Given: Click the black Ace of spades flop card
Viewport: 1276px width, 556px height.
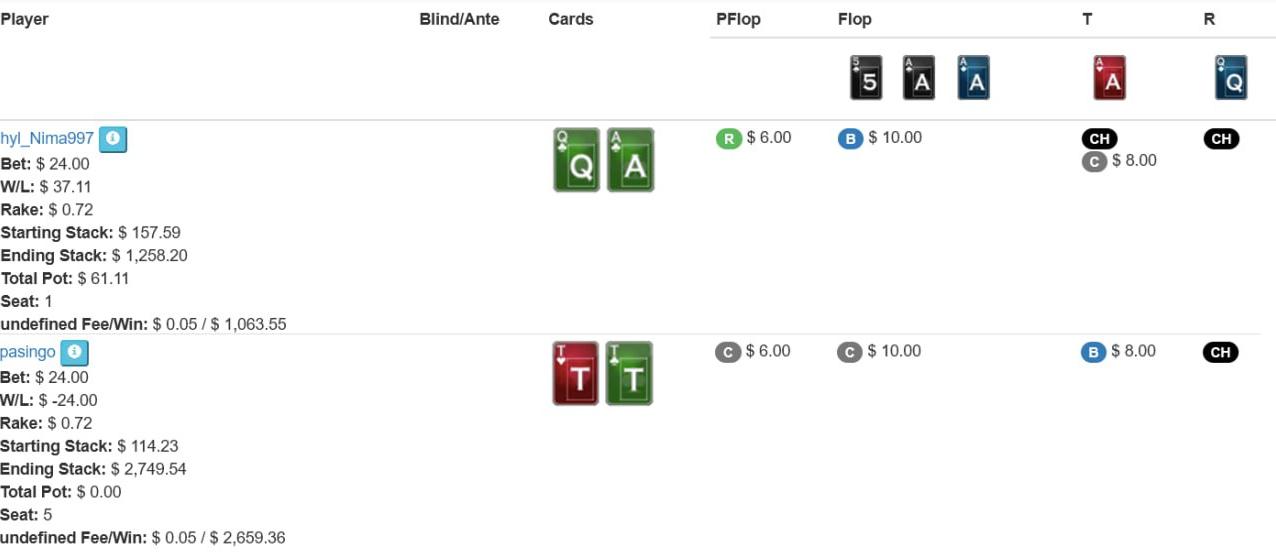Looking at the screenshot, I should coord(919,78).
